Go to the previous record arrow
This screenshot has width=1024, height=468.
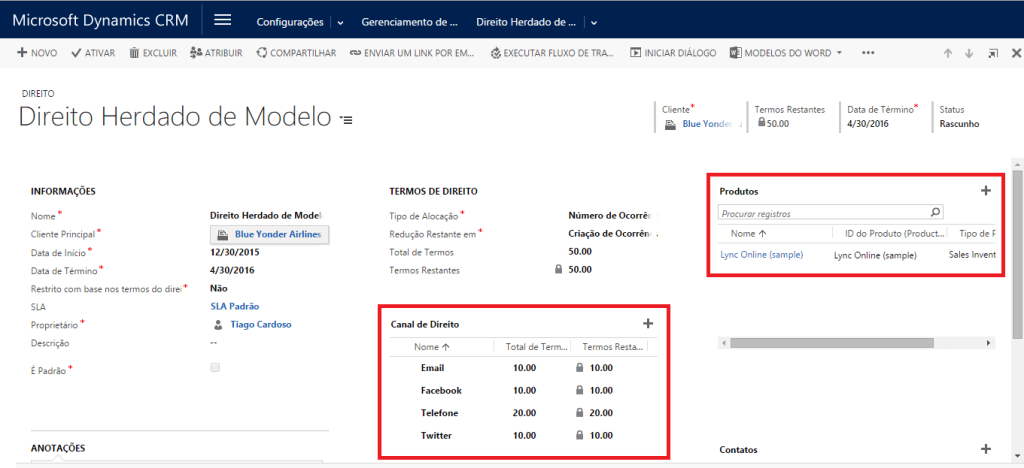pos(947,53)
